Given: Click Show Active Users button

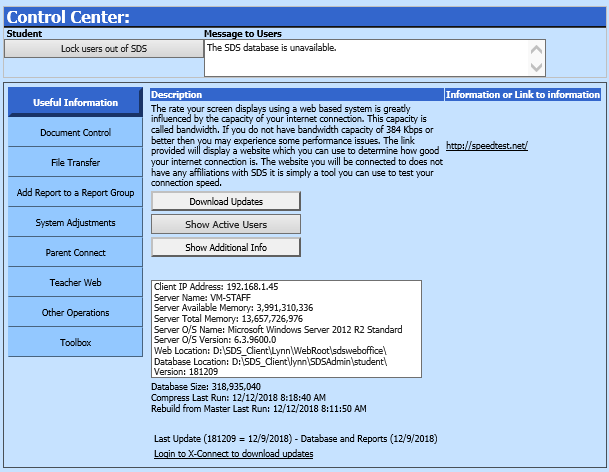Looking at the screenshot, I should click(225, 224).
